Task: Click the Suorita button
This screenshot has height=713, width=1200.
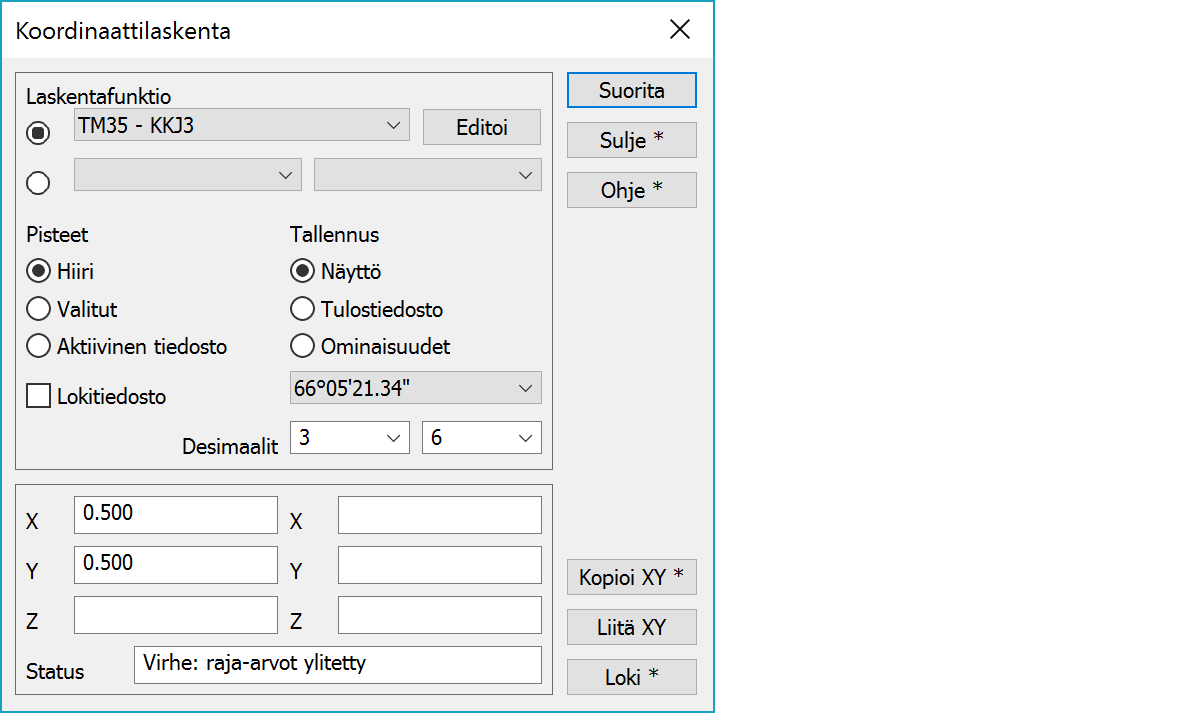Action: (631, 90)
